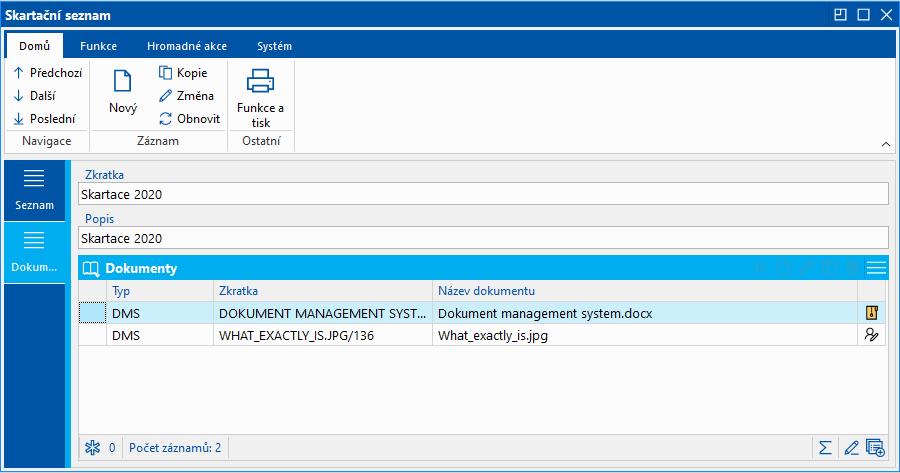Open the Hromadné akce tab
The width and height of the screenshot is (900, 473).
tap(186, 46)
